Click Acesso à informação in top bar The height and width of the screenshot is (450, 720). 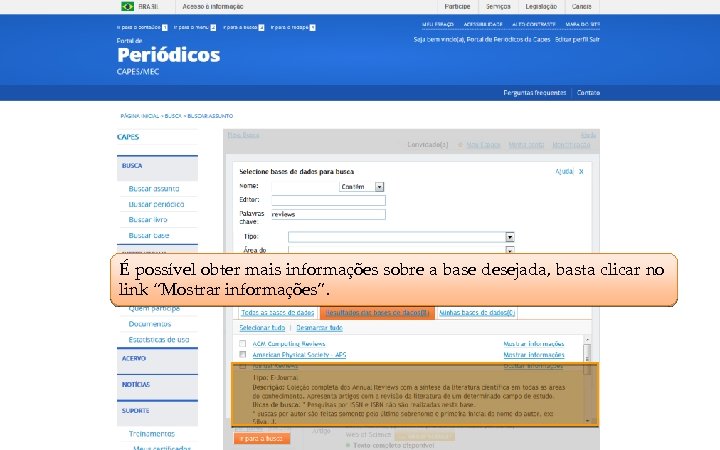tap(213, 6)
